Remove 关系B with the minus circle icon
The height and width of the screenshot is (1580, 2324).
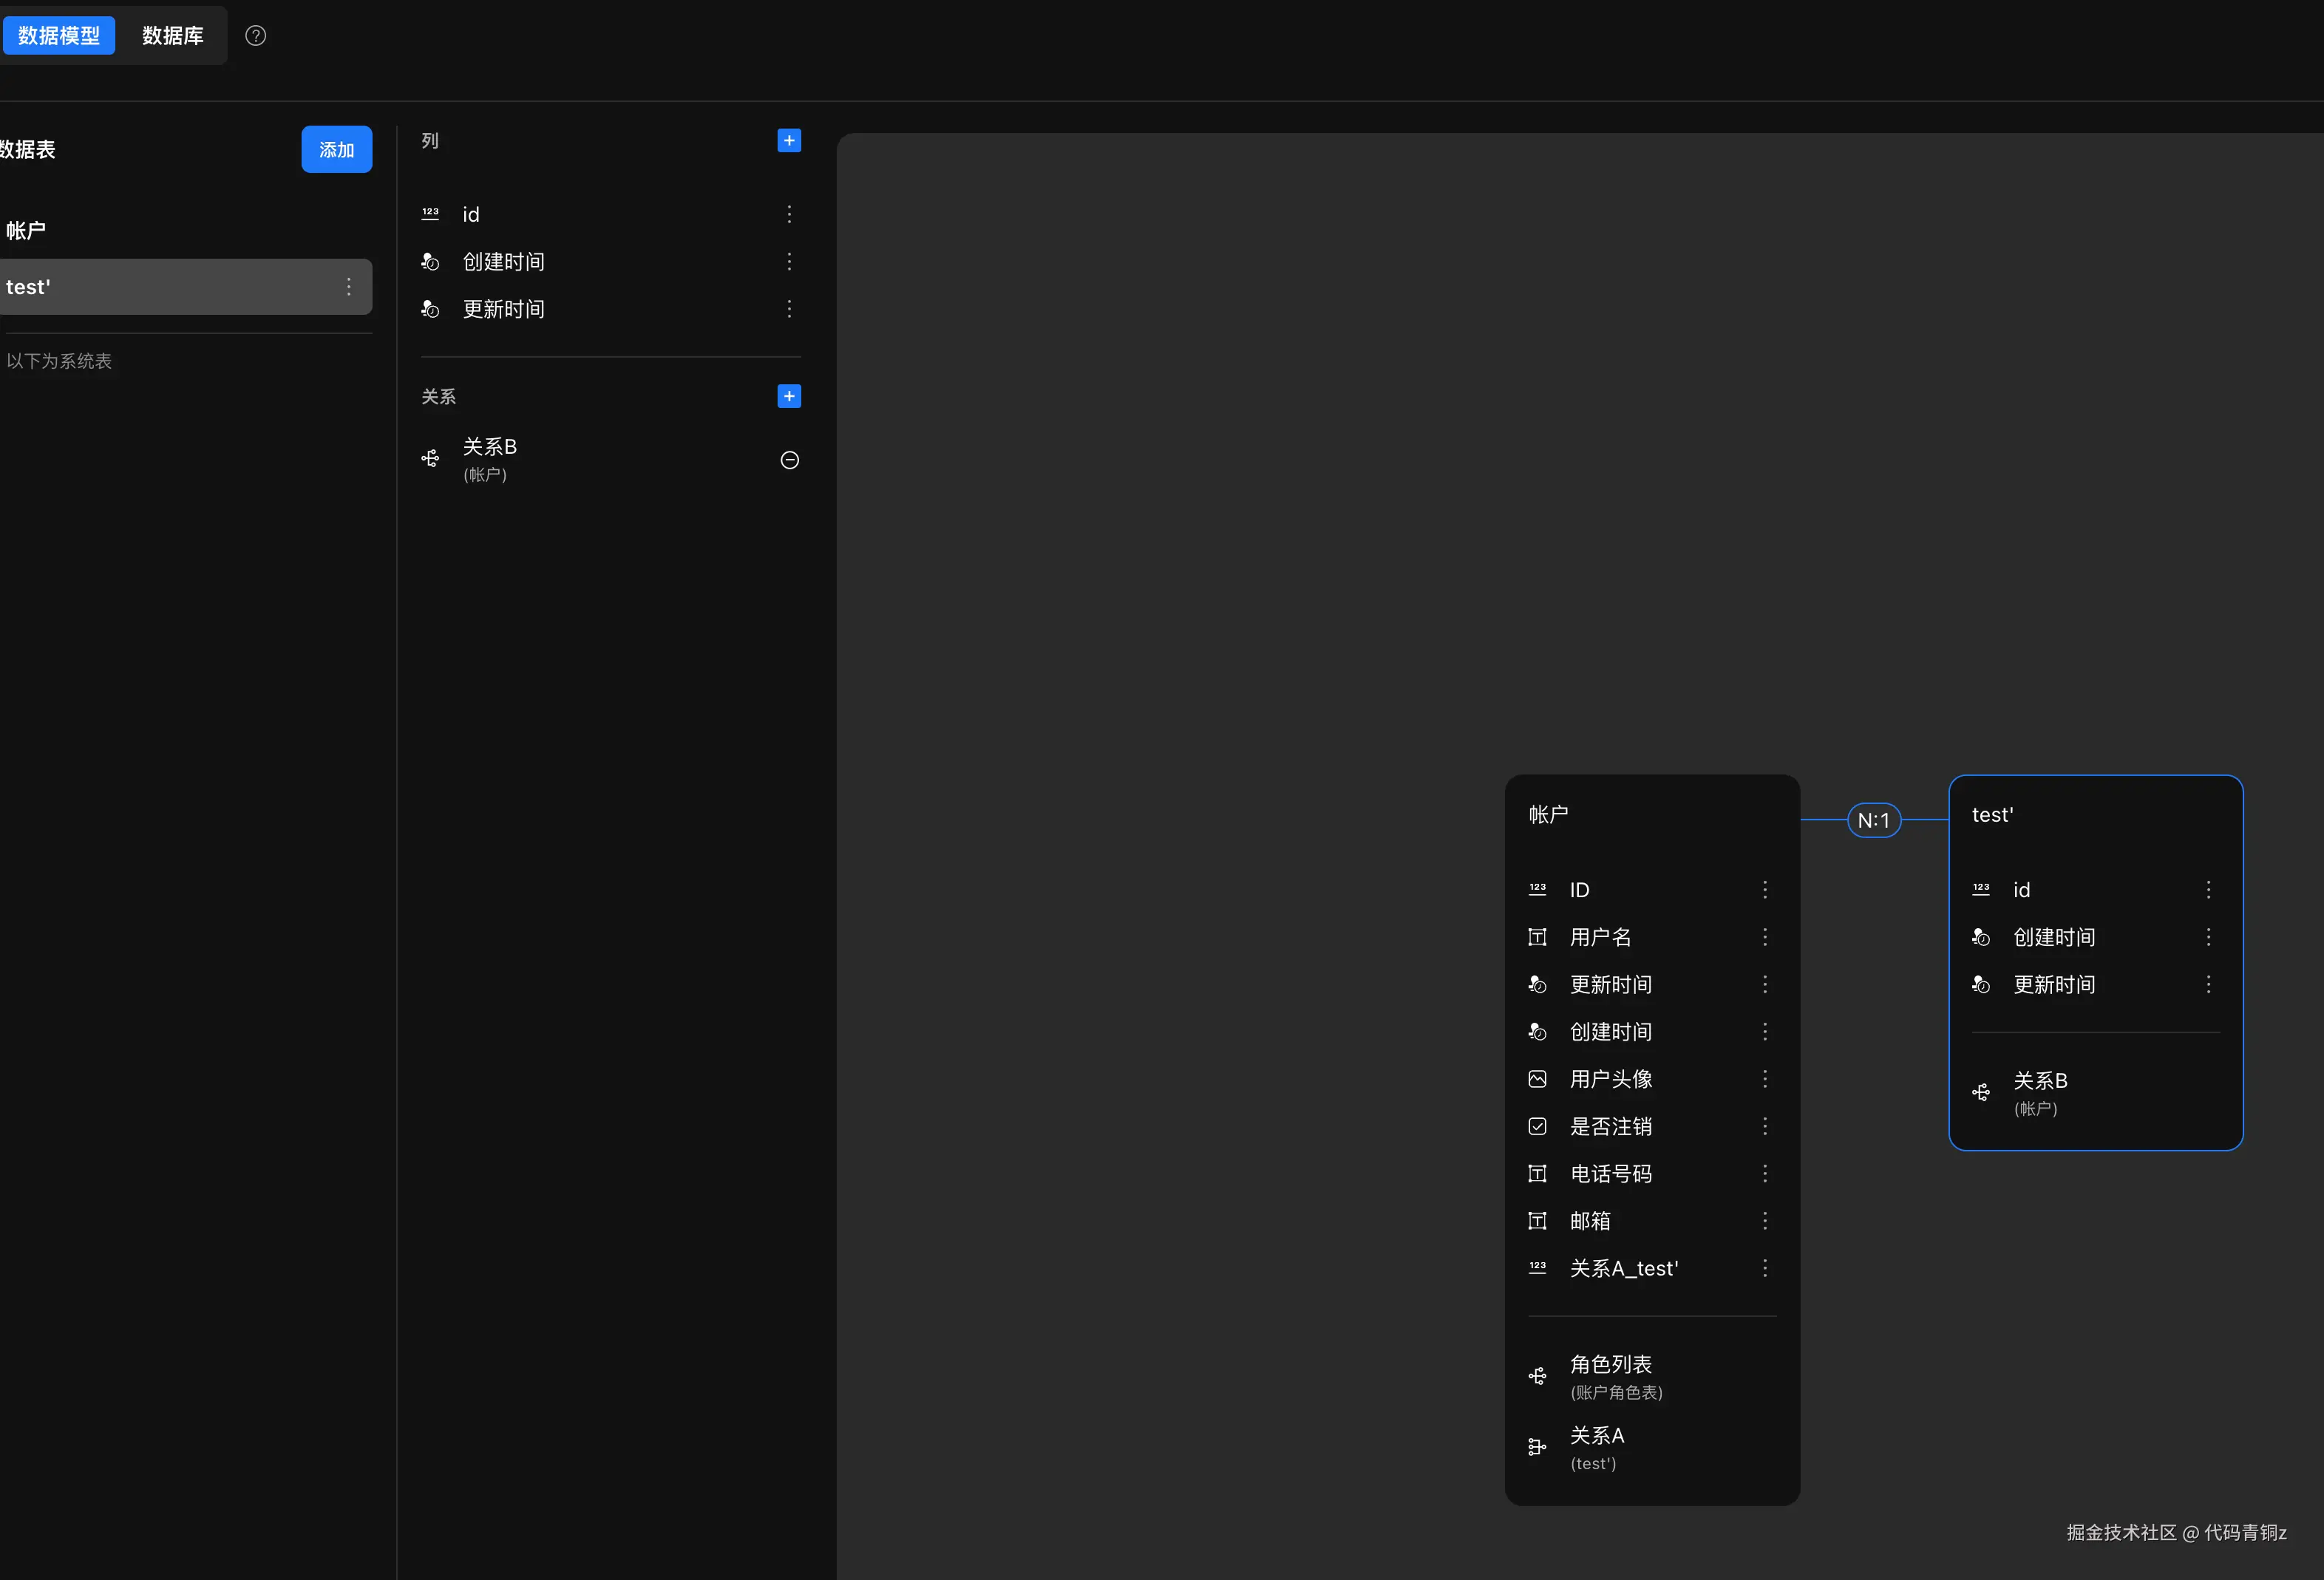click(x=789, y=460)
